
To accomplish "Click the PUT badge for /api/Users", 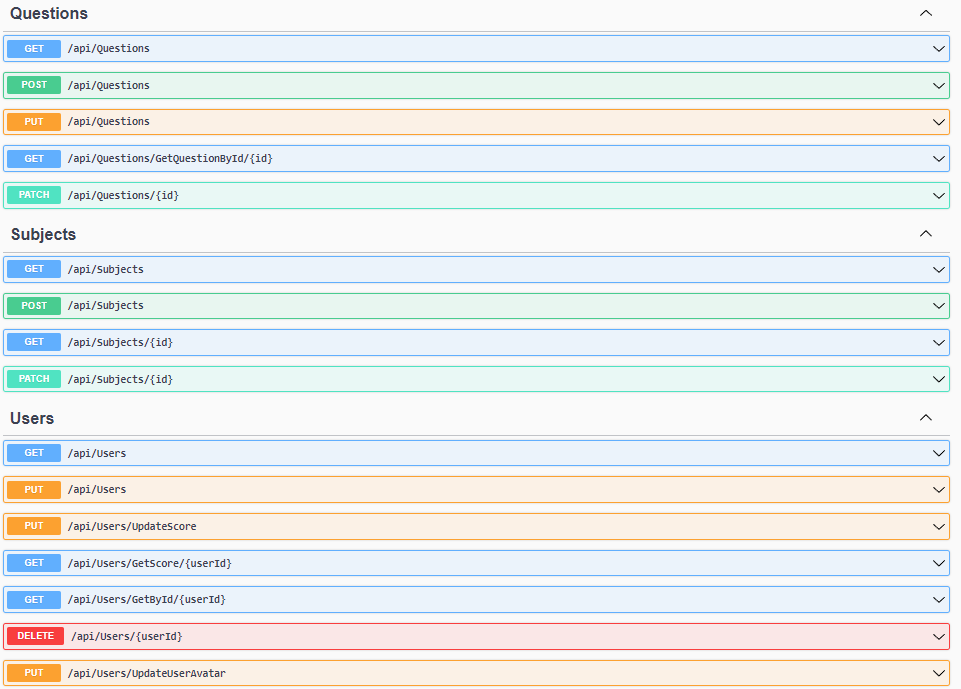I will (x=34, y=489).
